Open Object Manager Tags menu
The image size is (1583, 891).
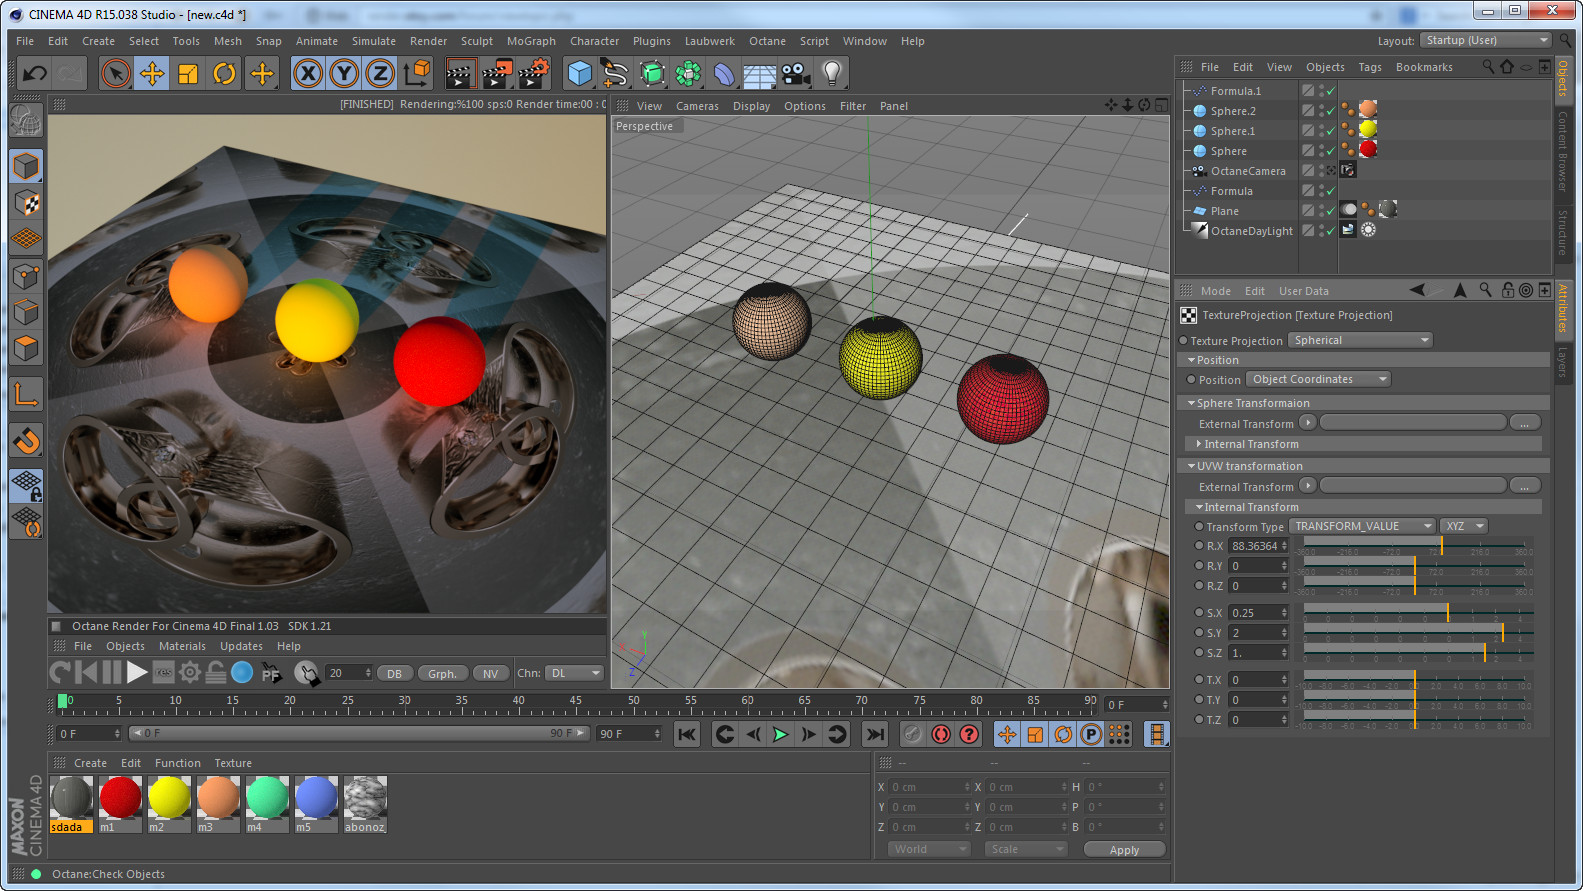[x=1370, y=67]
